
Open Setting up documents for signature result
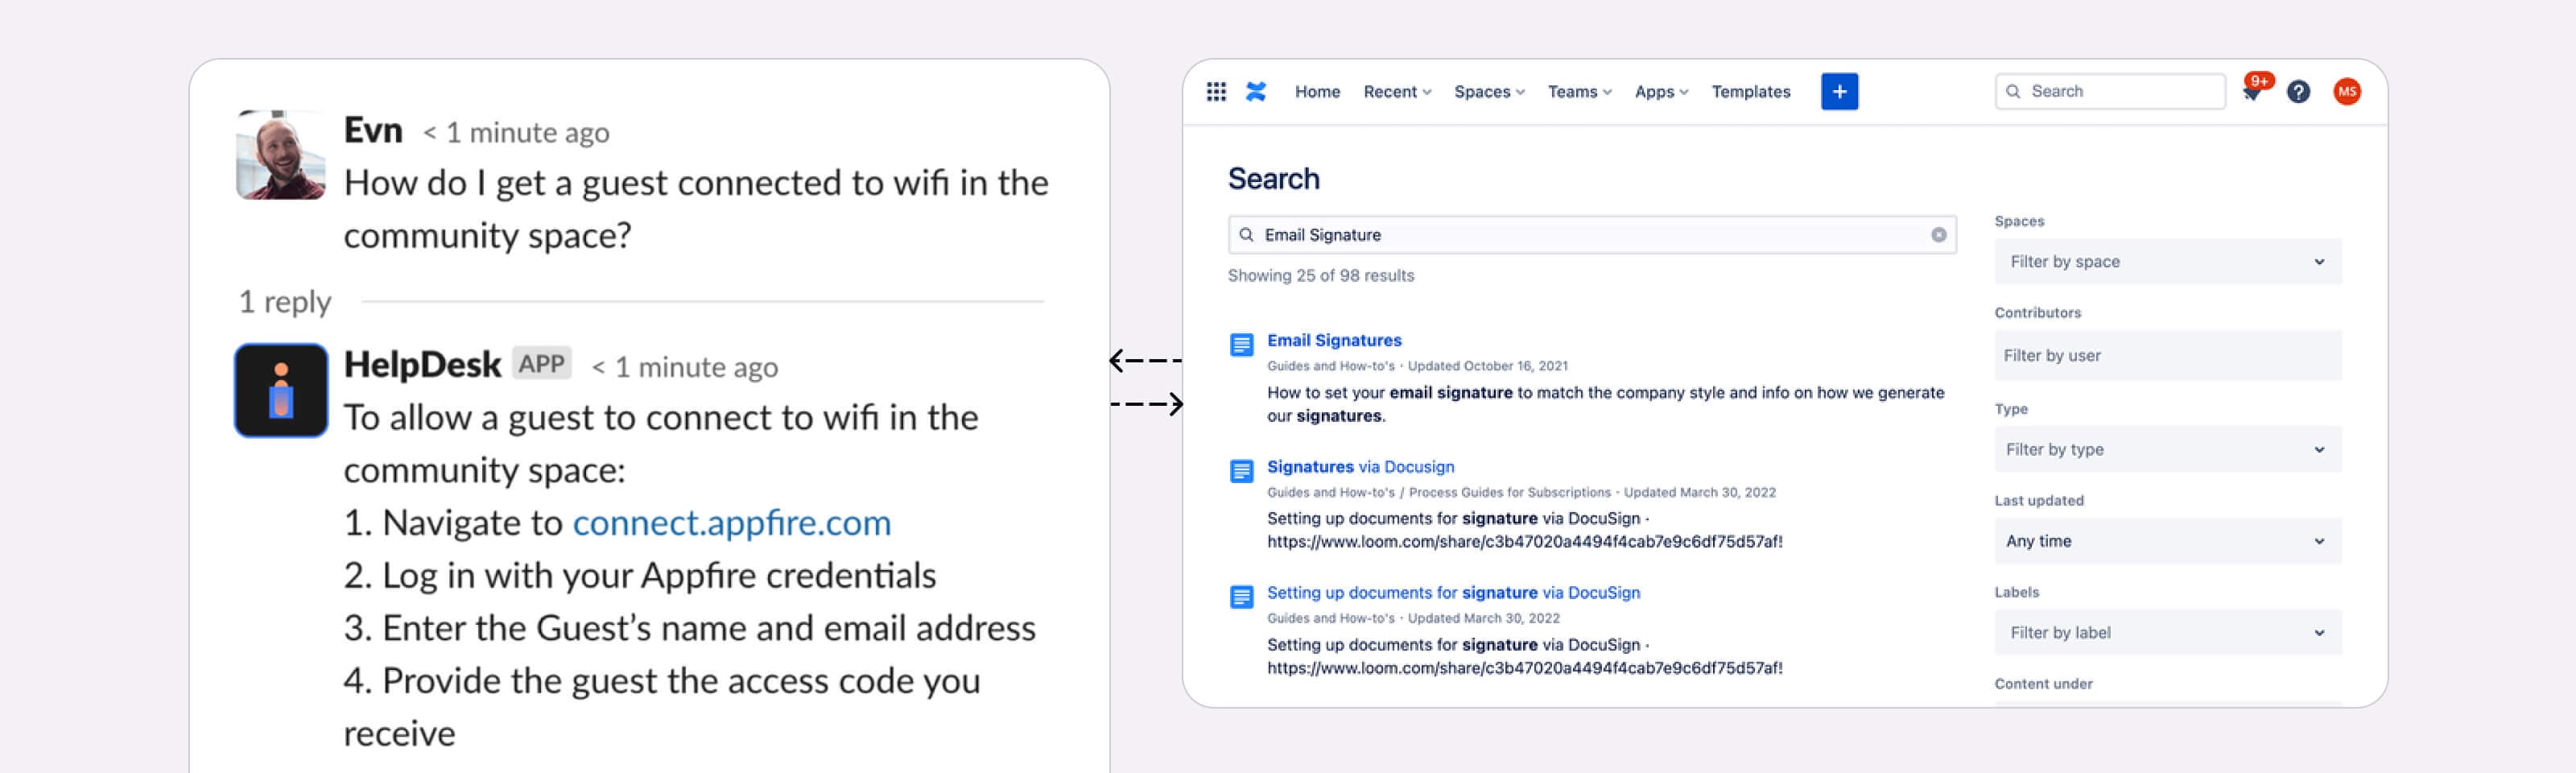1453,592
